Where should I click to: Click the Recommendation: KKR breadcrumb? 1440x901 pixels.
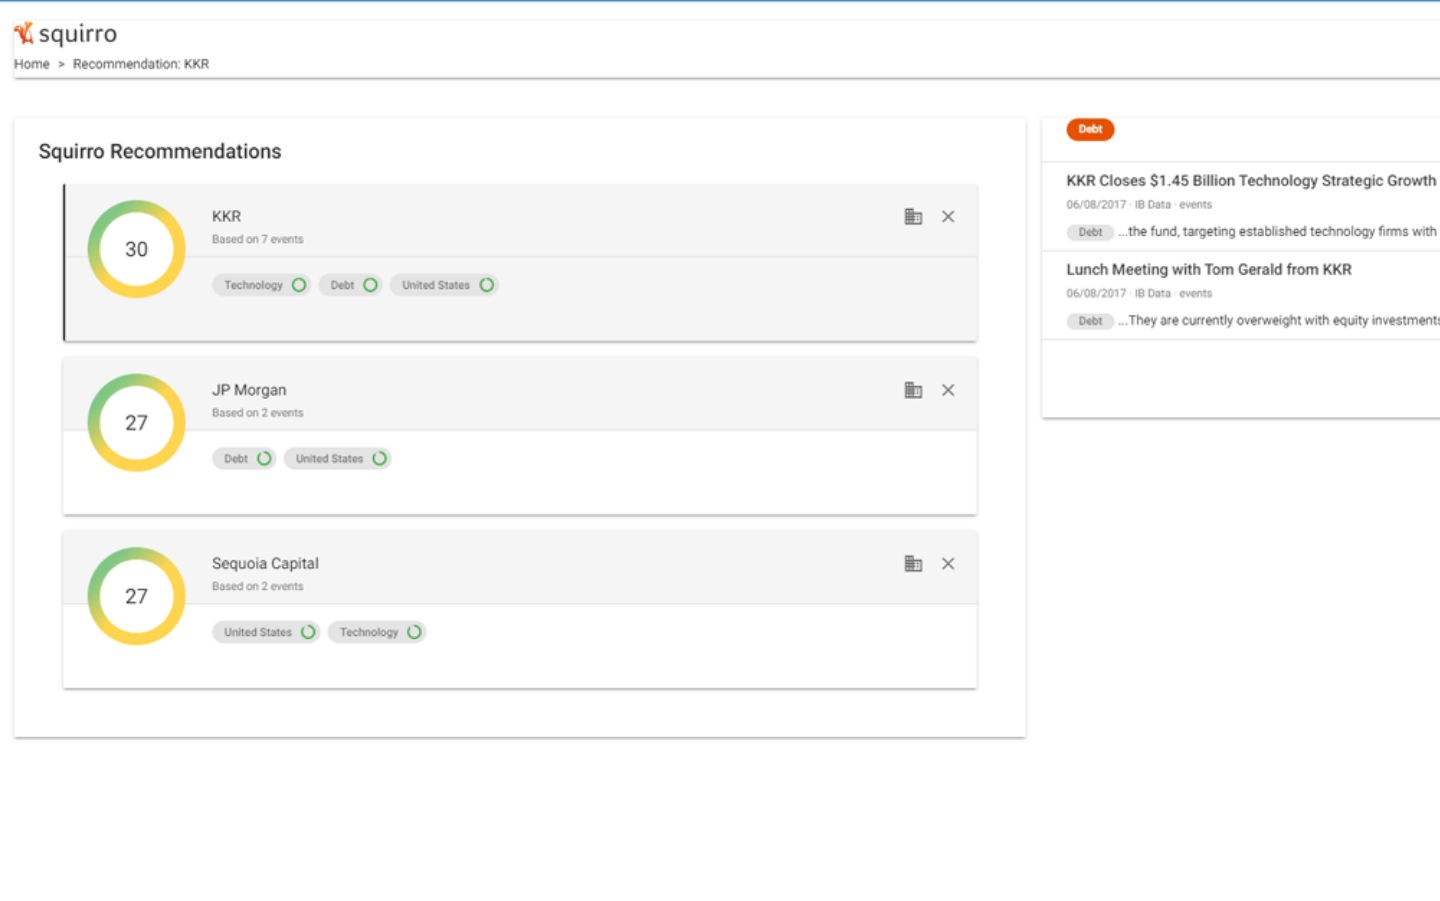point(141,64)
